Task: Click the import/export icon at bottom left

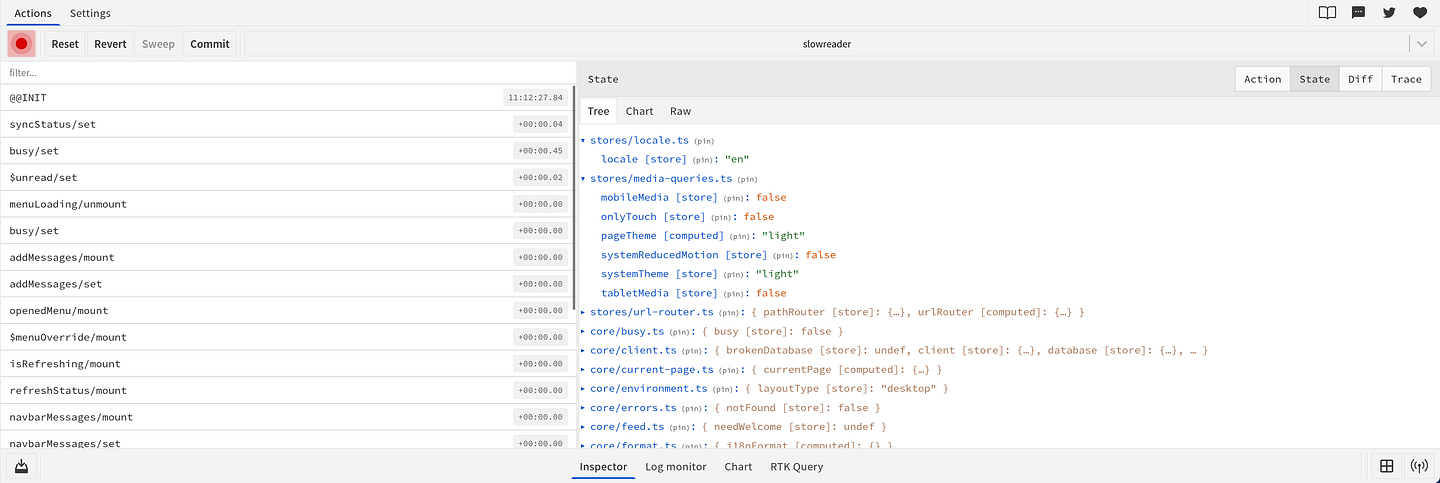Action: click(21, 466)
